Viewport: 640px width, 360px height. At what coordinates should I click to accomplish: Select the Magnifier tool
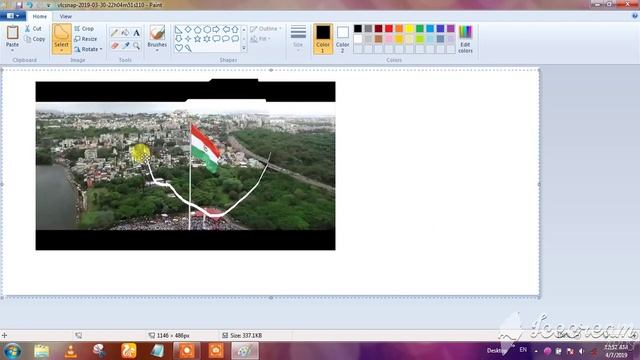pos(136,45)
